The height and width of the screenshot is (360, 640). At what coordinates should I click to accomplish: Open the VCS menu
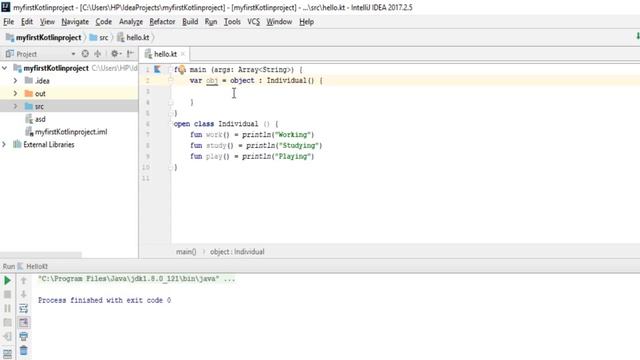pos(253,22)
